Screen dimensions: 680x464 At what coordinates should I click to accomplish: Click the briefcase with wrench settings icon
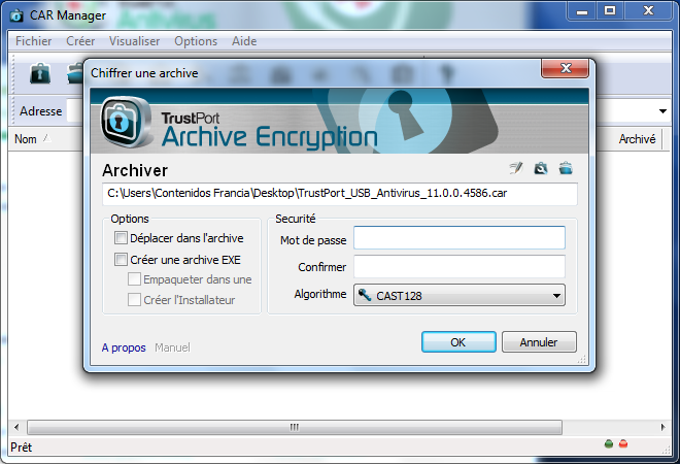[x=540, y=168]
